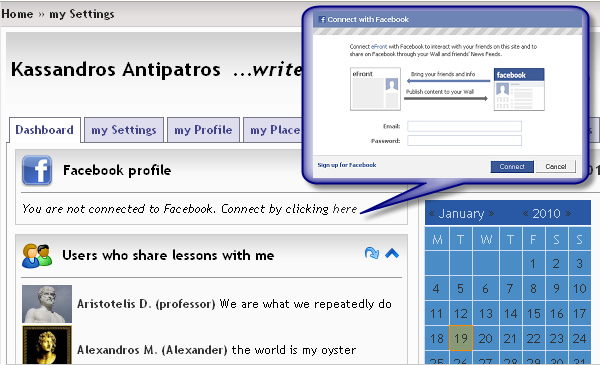Select the Dashboard tab
Viewport: 600px width, 365px height.
[44, 130]
